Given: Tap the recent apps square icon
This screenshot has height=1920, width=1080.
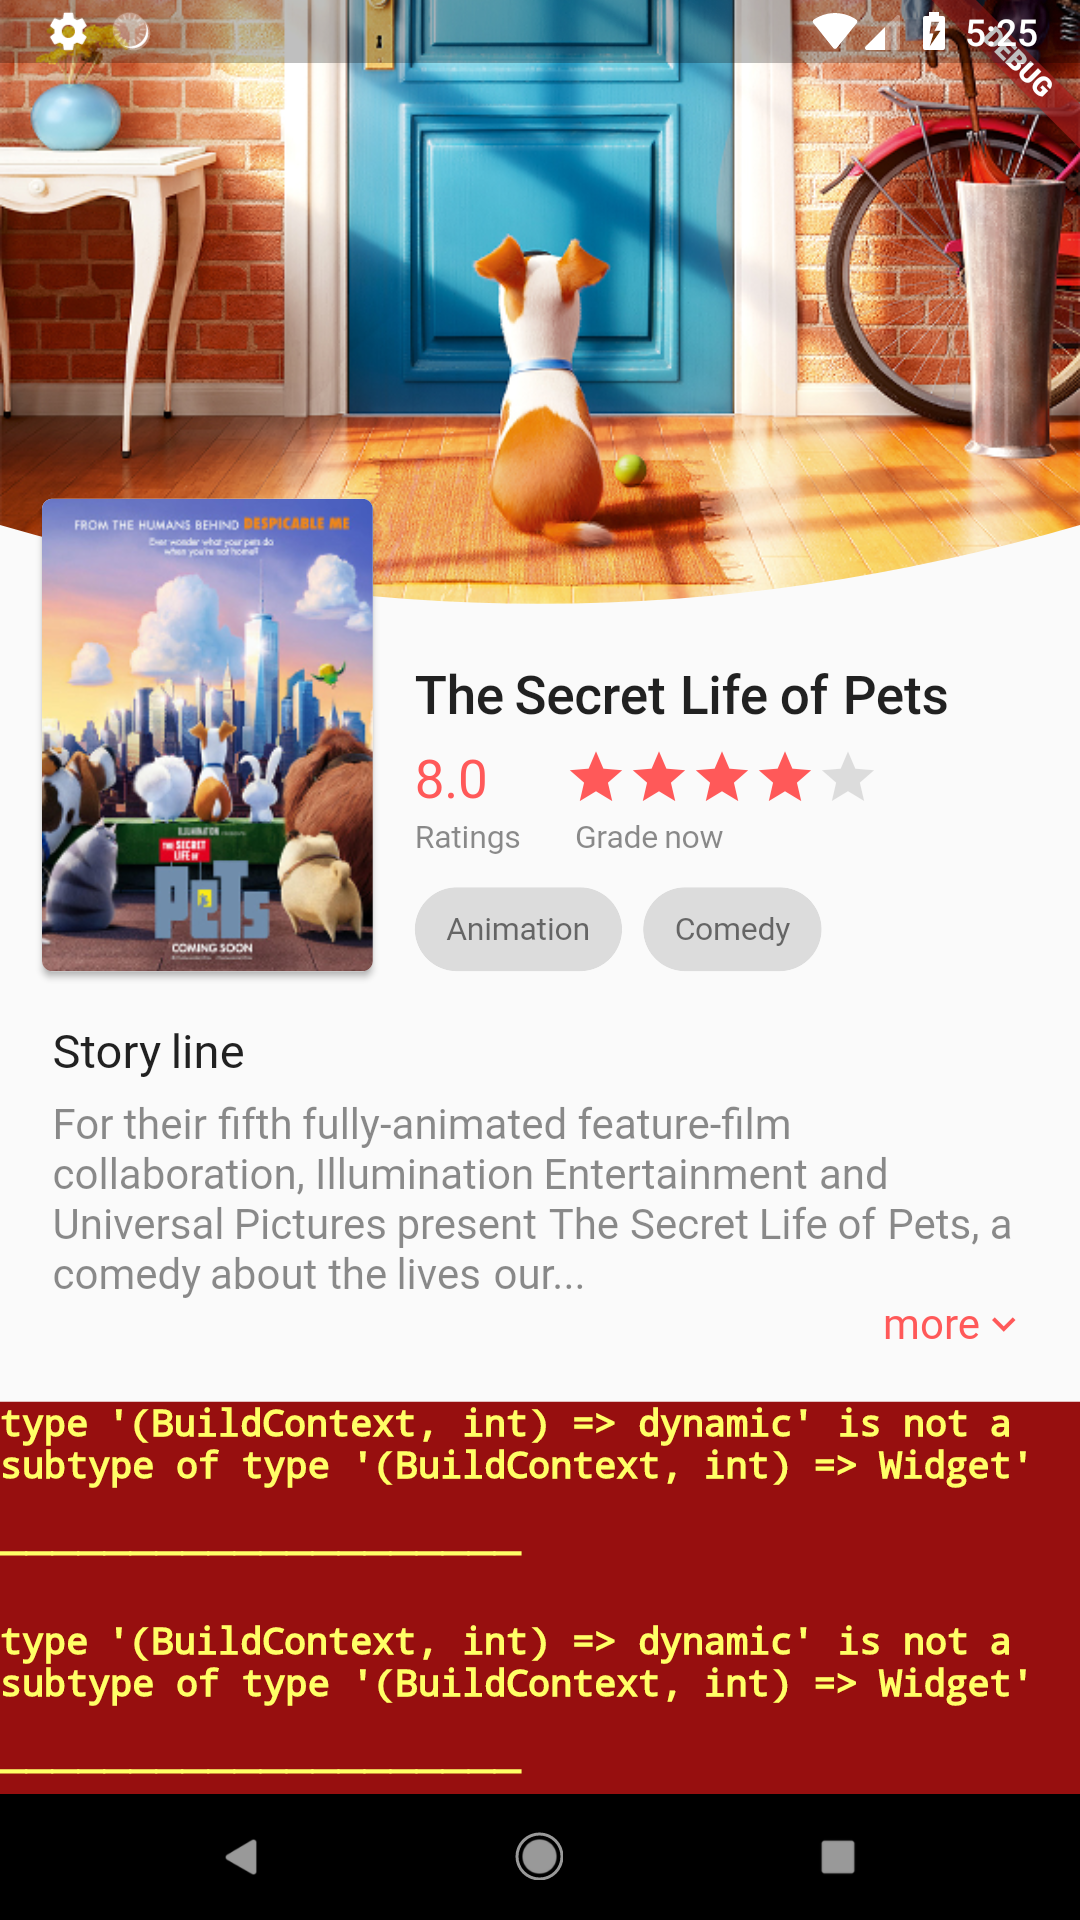Looking at the screenshot, I should click(x=838, y=1857).
